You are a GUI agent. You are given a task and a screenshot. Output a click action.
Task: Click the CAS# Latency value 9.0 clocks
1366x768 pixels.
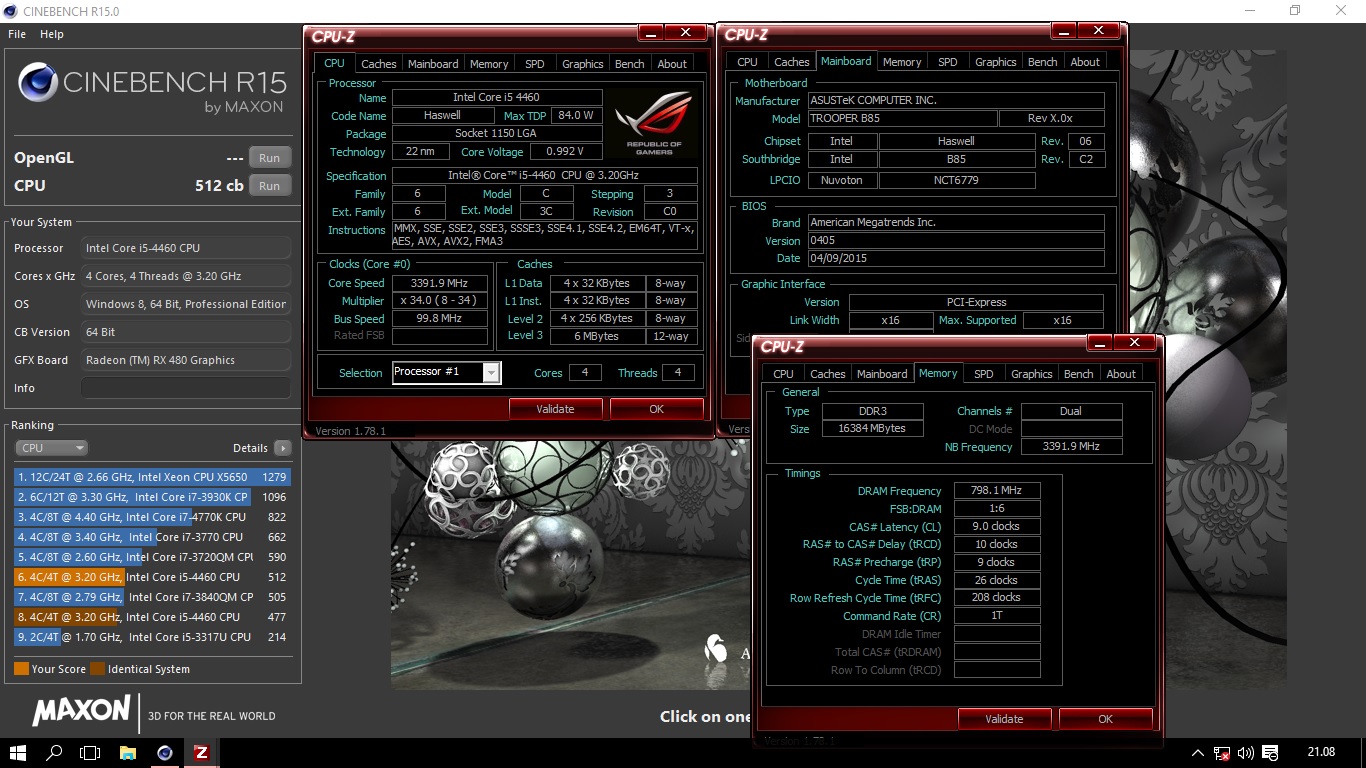tap(997, 526)
